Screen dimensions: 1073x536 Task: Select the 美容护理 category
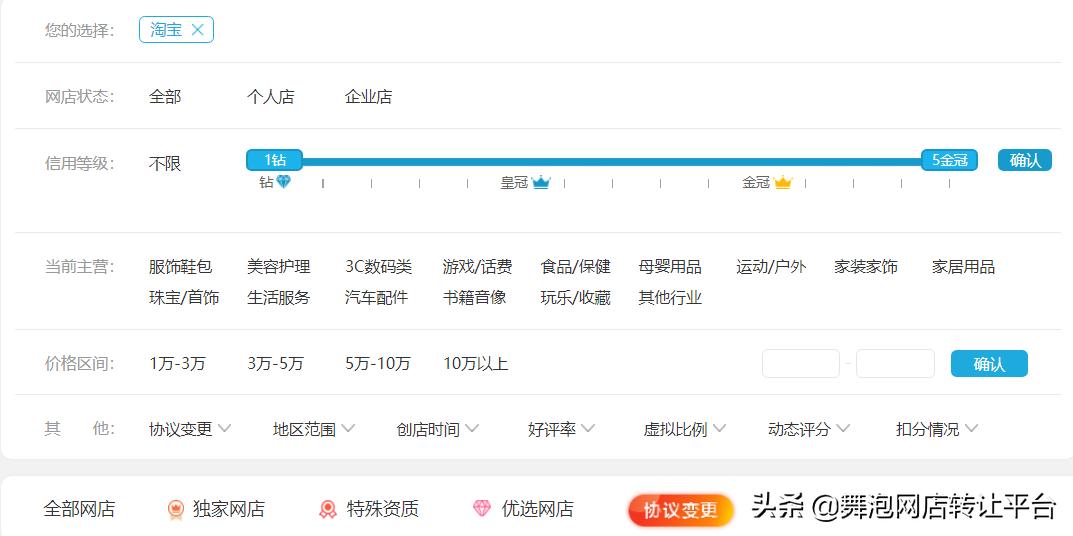[x=279, y=267]
